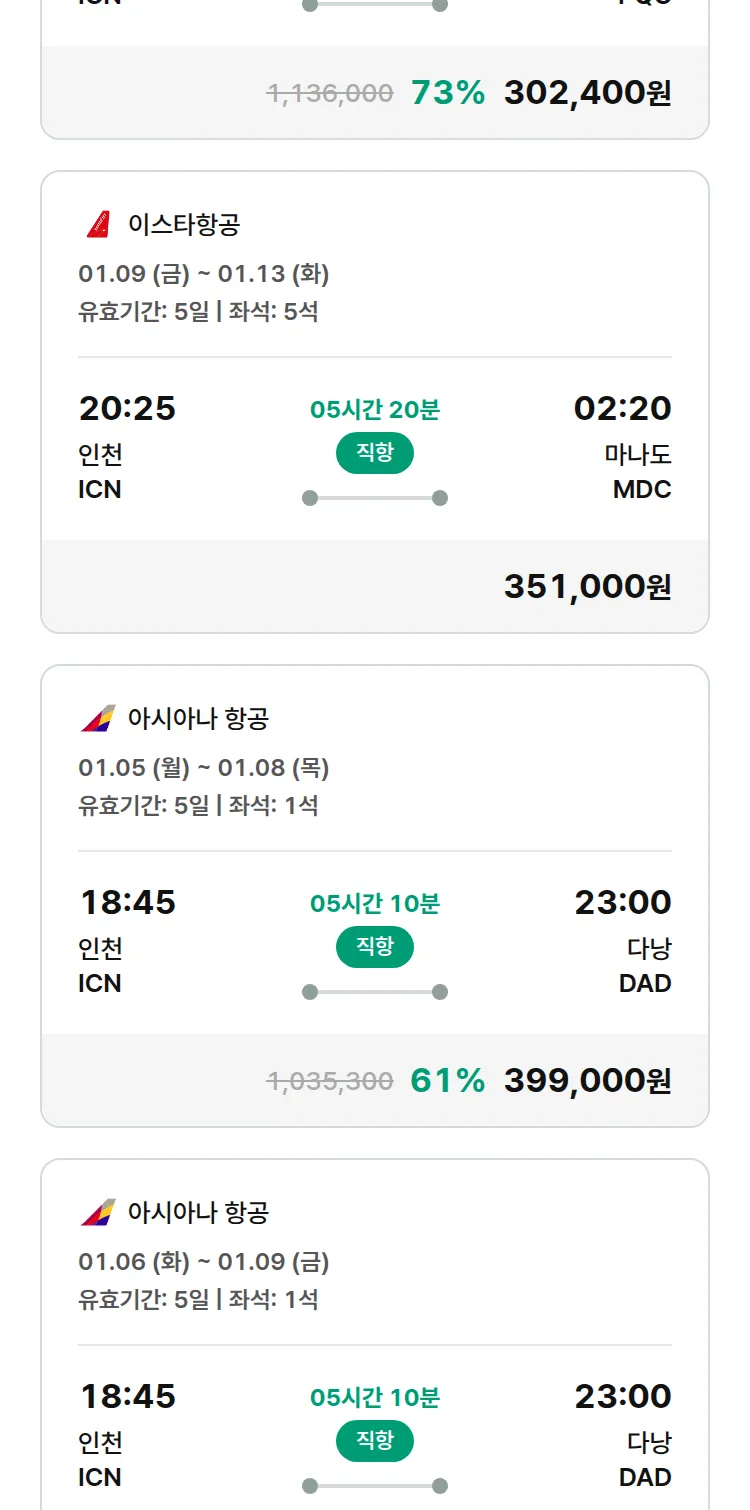Image resolution: width=750 pixels, height=1510 pixels.
Task: Click the 01.06 (화) ~ 01.09 (금) date range
Action: [x=204, y=1262]
